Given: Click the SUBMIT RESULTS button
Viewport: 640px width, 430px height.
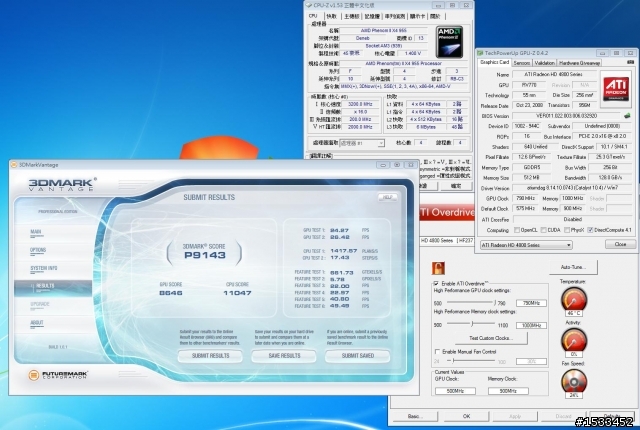Looking at the screenshot, I should point(210,356).
